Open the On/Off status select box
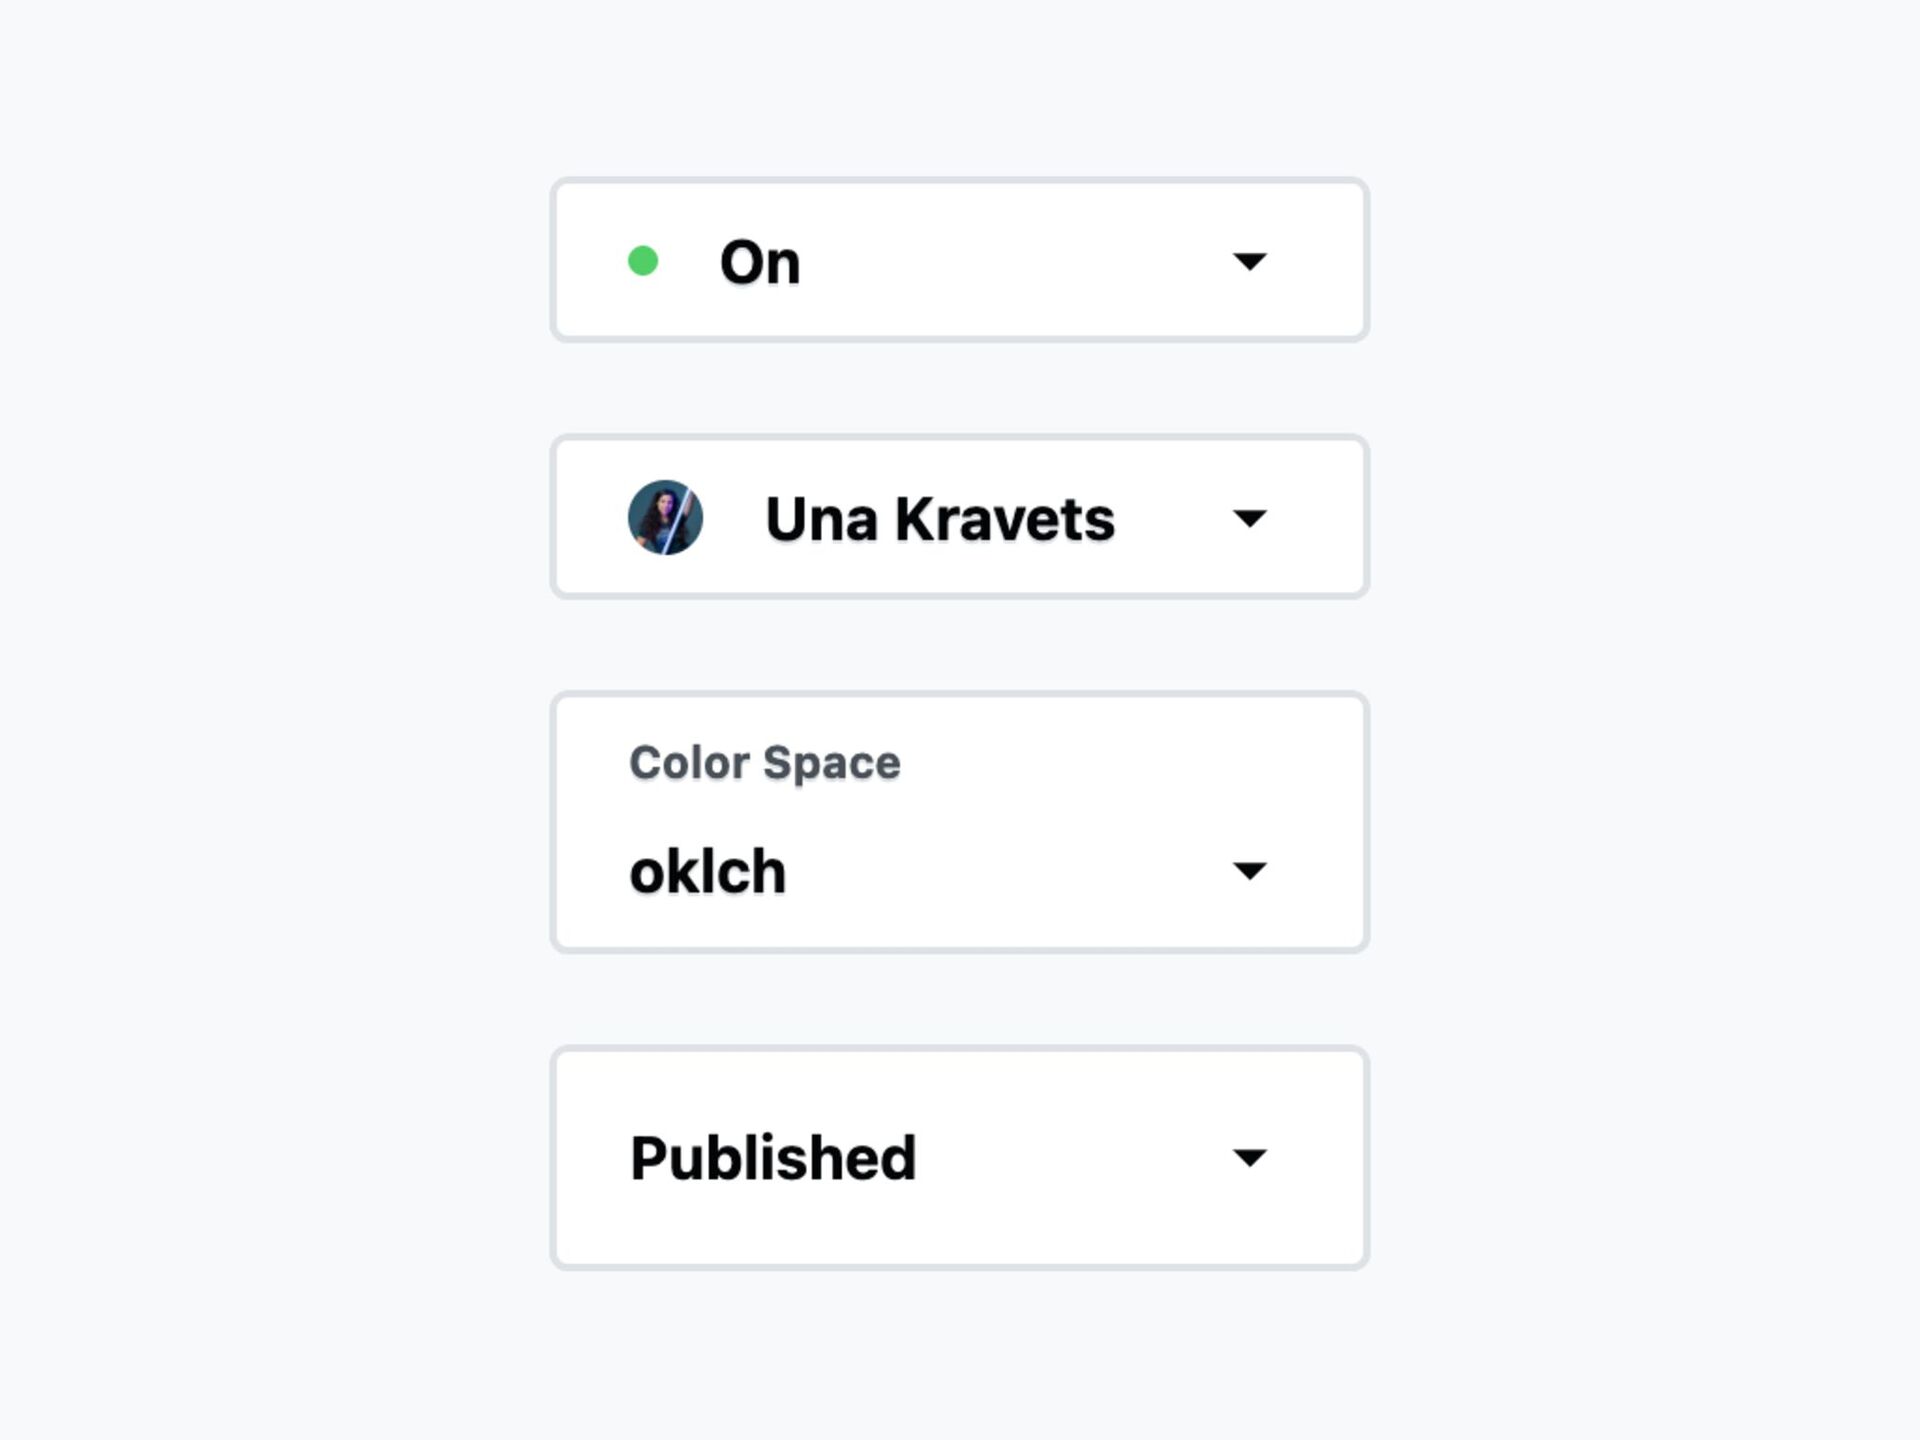This screenshot has height=1440, width=1920. pos(959,260)
